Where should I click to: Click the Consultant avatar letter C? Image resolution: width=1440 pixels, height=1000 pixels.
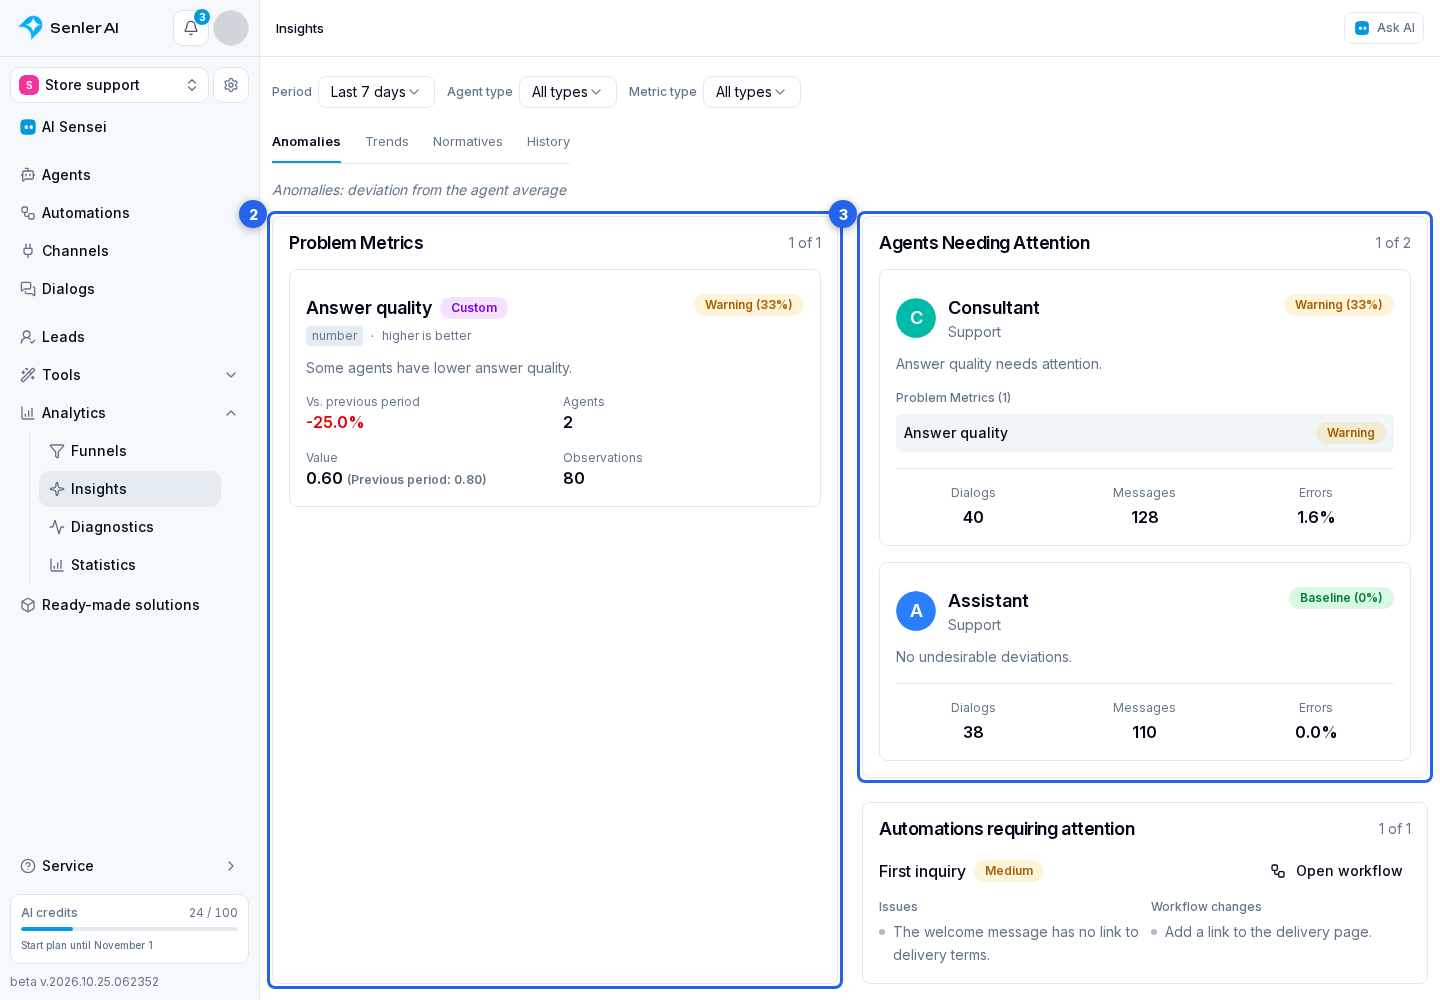tap(916, 318)
